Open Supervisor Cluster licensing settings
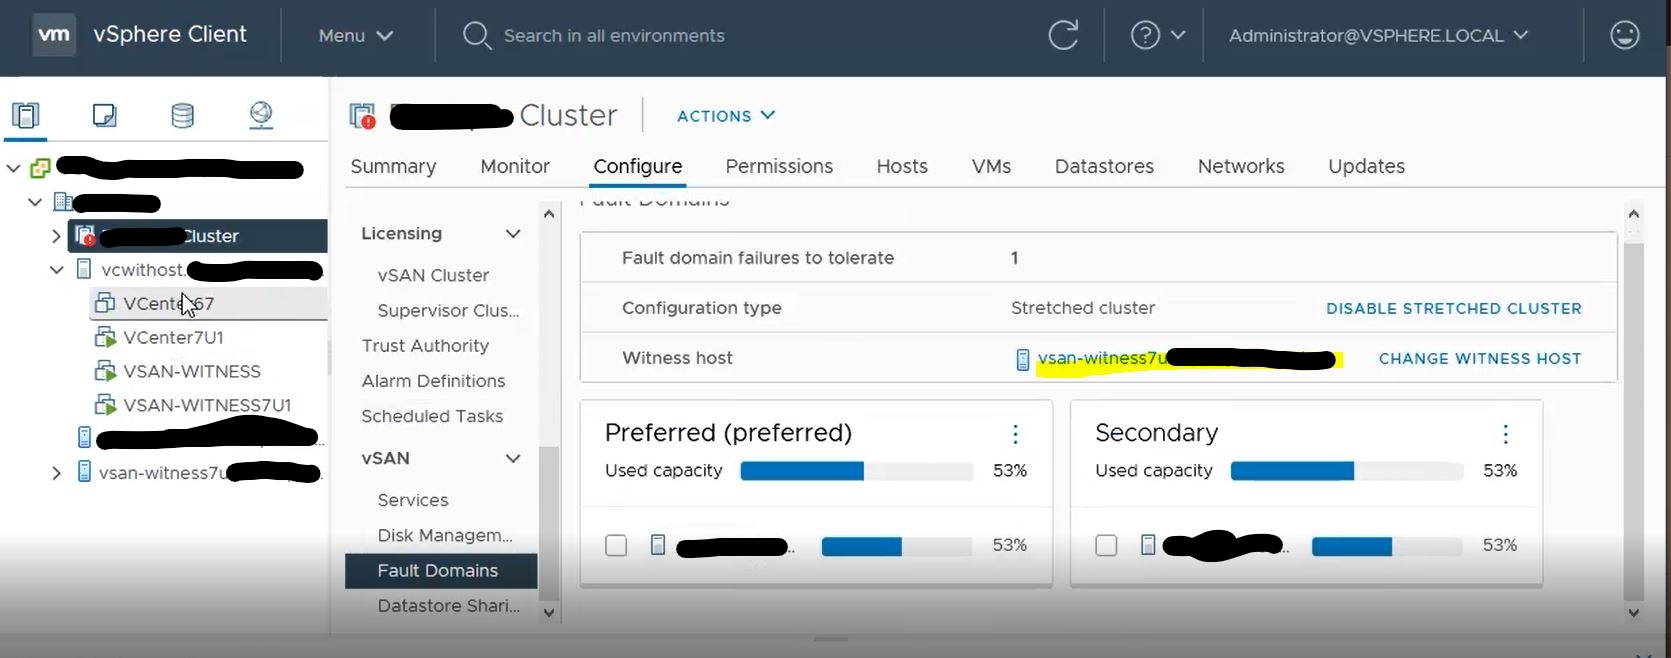 (448, 310)
